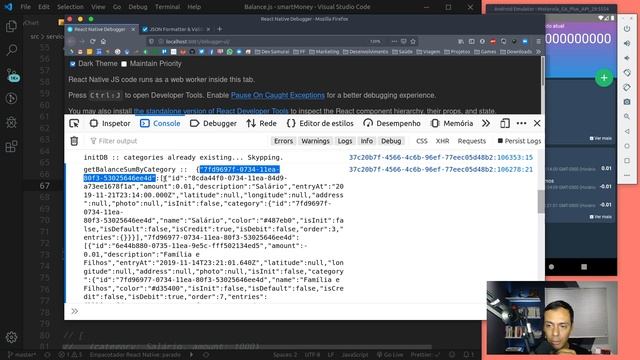The image size is (640, 360).
Task: Open VS Code Manage gear icon
Action: click(x=11, y=337)
